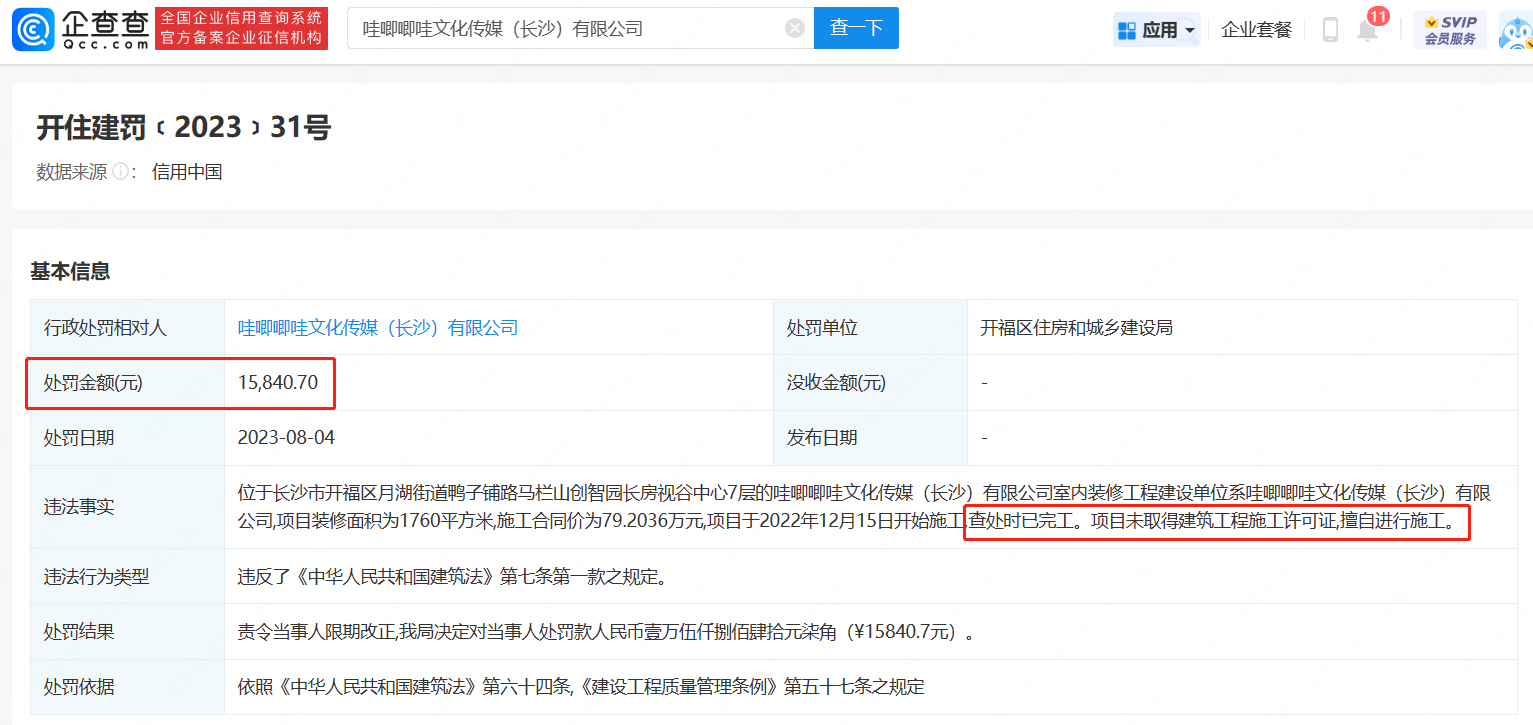Viewport: 1533px width, 725px height.
Task: Click the 依照《中华人民共和国建筑法》第六十四条 text
Action: coord(581,687)
